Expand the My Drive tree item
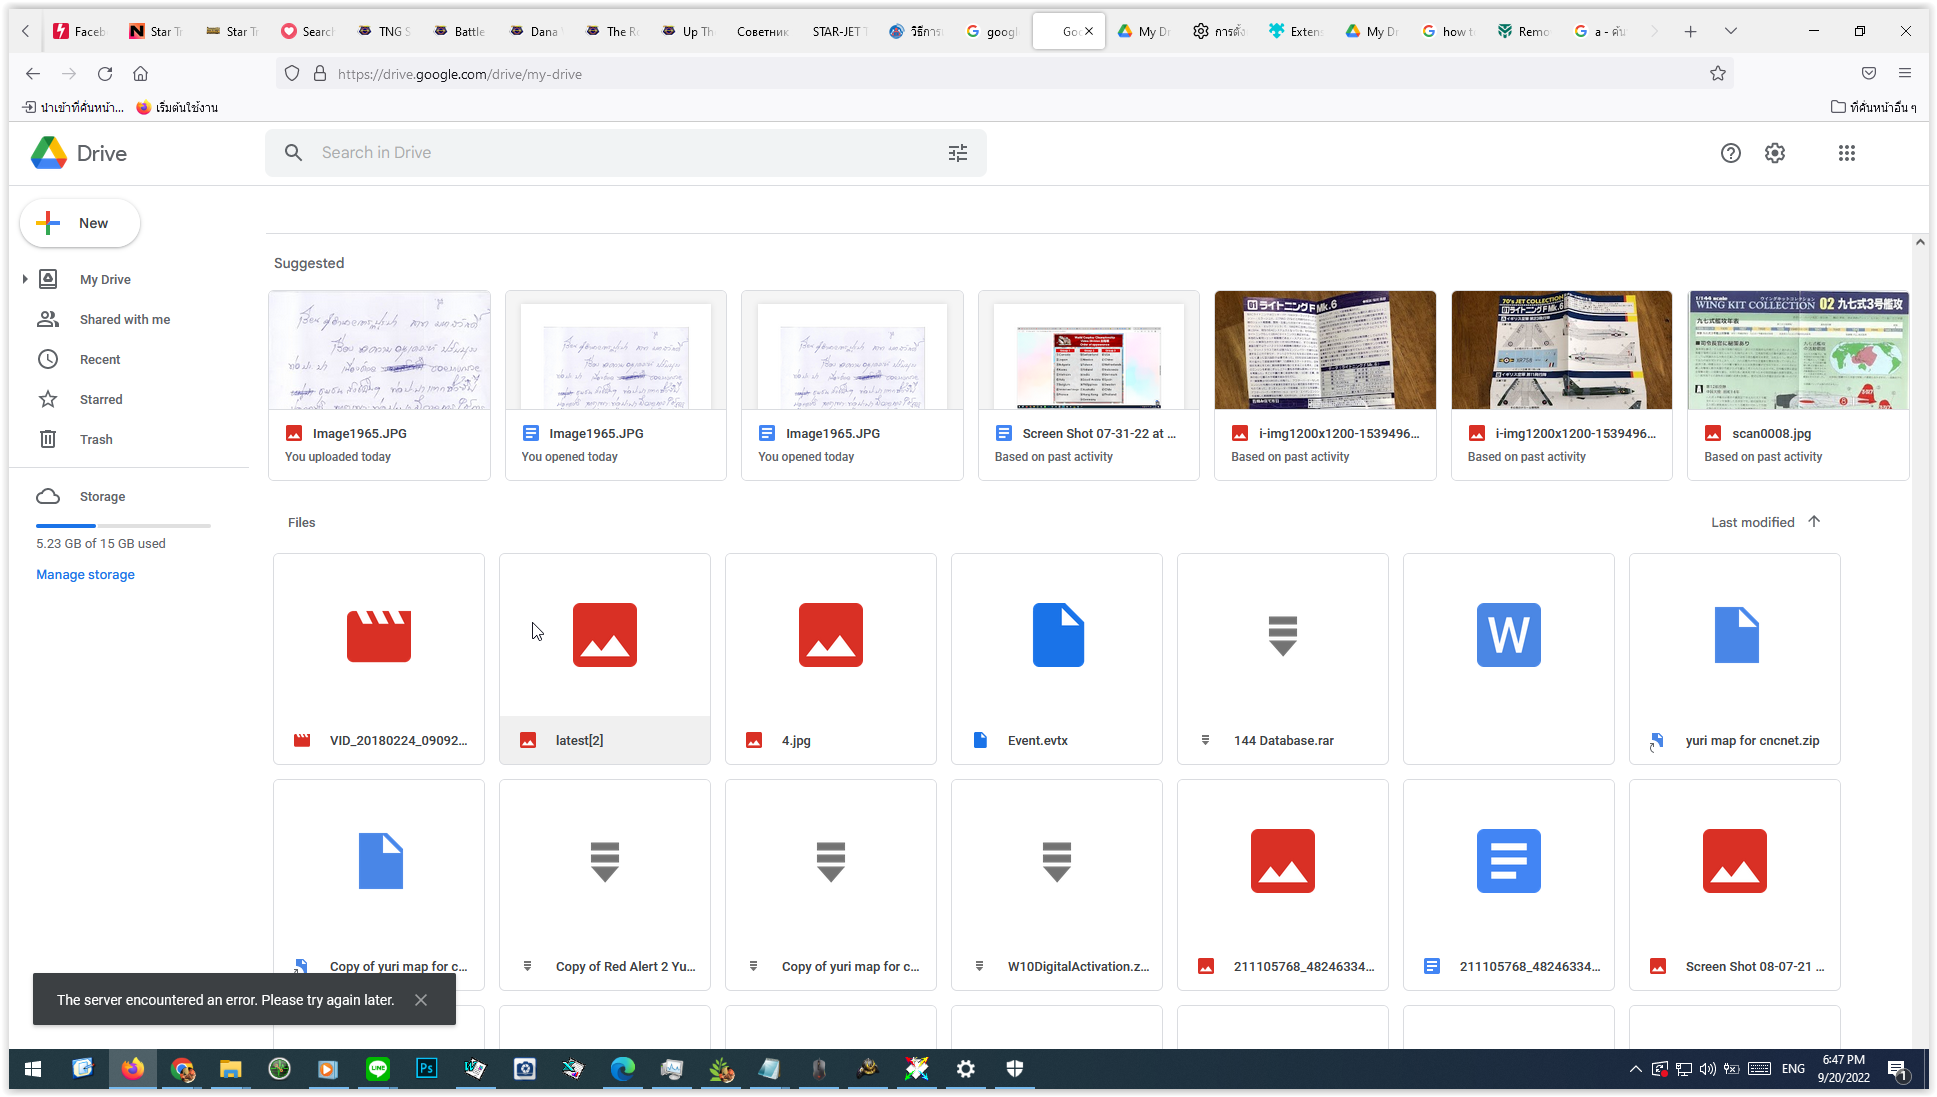Viewport: 1937px width, 1097px height. [24, 279]
